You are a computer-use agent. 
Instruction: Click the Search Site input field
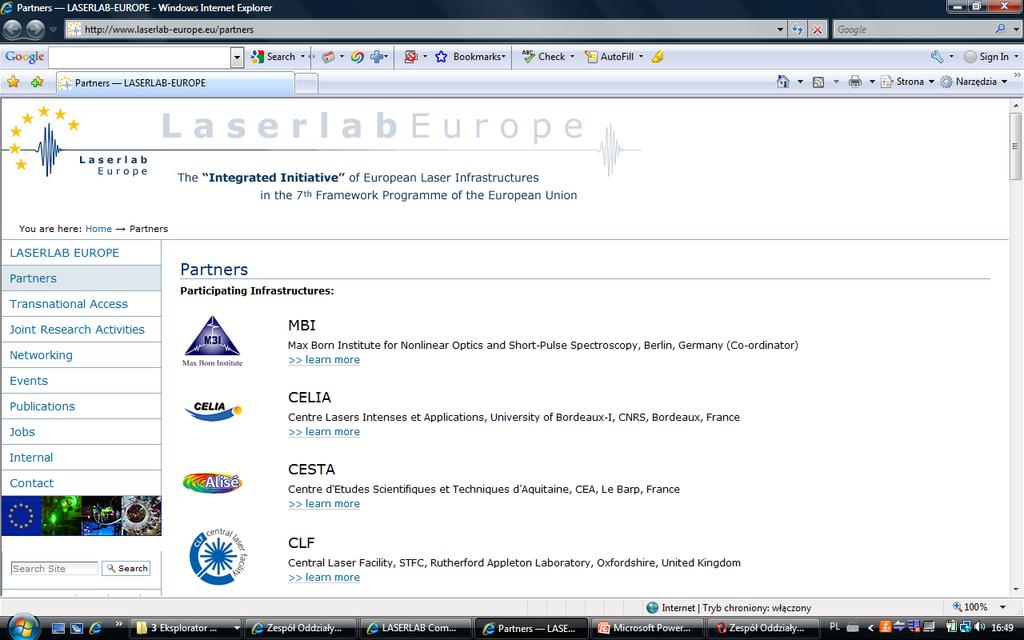tap(54, 569)
